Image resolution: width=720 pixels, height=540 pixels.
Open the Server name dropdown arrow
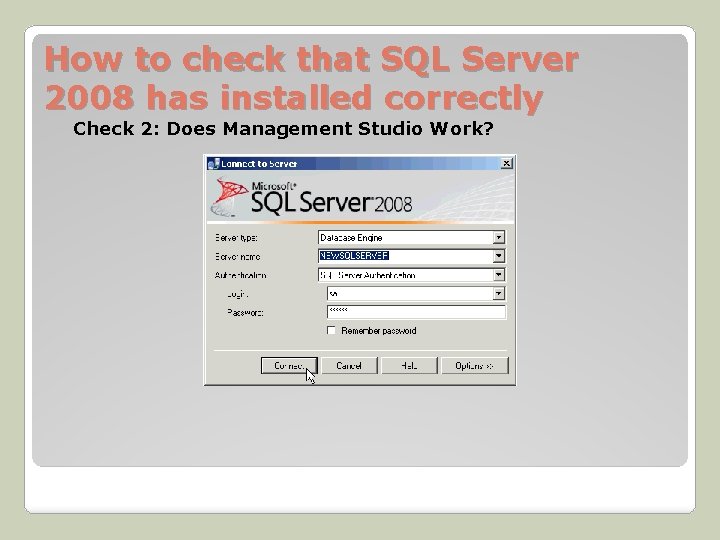(499, 256)
